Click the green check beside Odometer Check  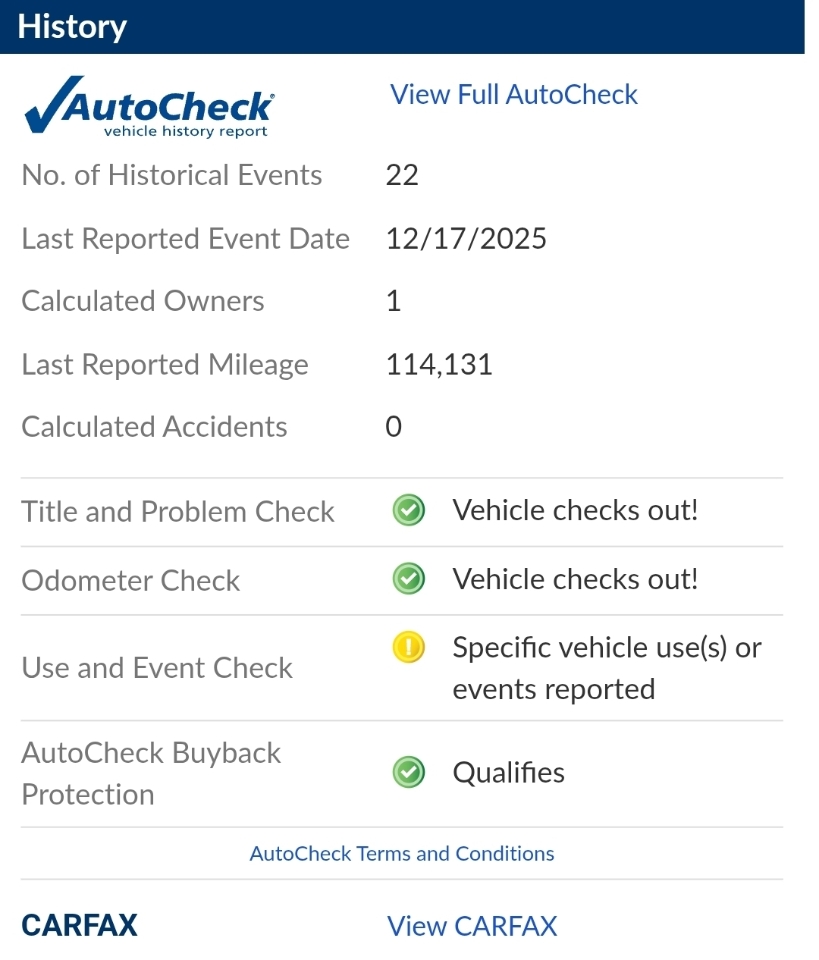coord(408,579)
